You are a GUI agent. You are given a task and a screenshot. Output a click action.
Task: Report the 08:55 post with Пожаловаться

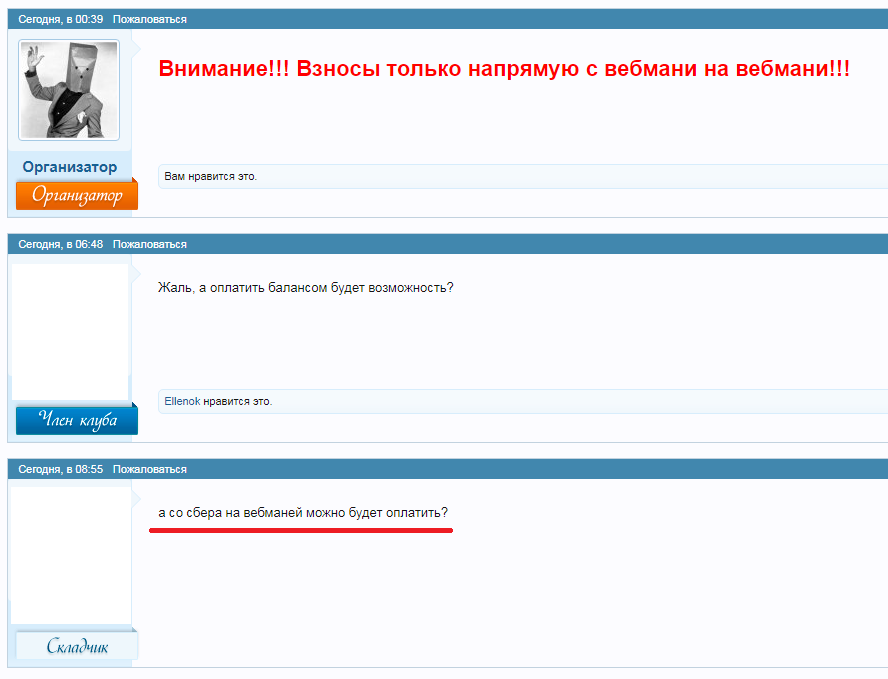coord(149,469)
